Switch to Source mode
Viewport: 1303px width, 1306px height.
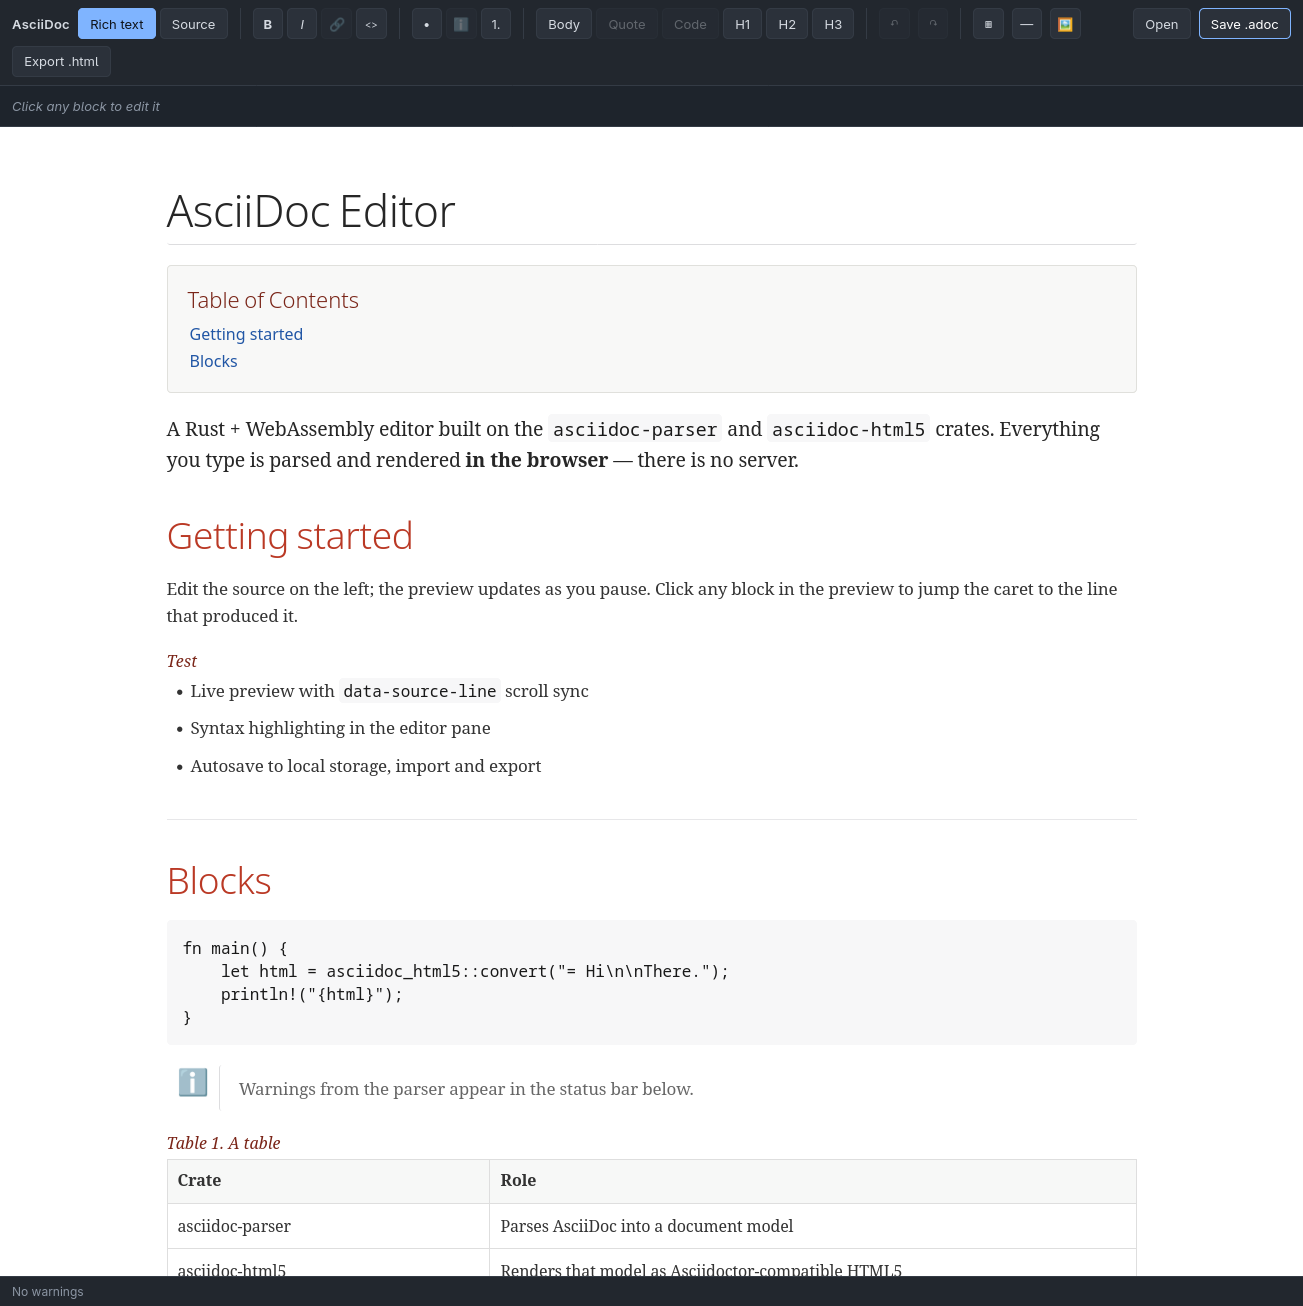coord(194,24)
